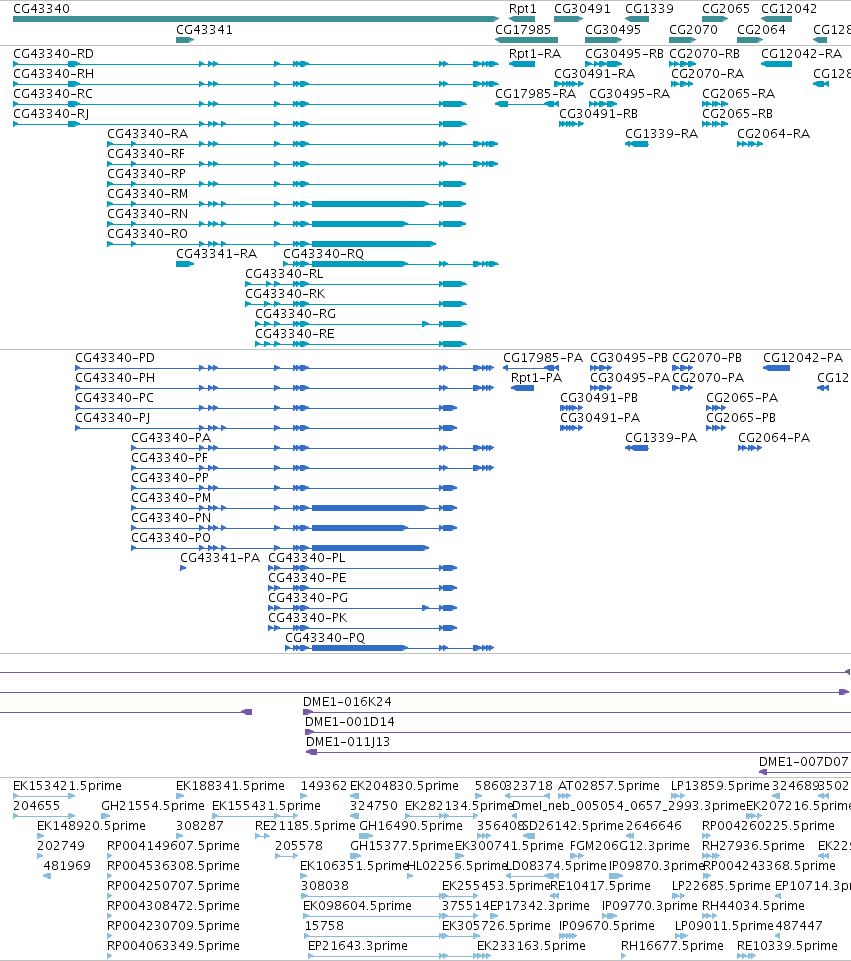Click protein CG43340-PL label
851x961 pixels.
click(x=307, y=558)
